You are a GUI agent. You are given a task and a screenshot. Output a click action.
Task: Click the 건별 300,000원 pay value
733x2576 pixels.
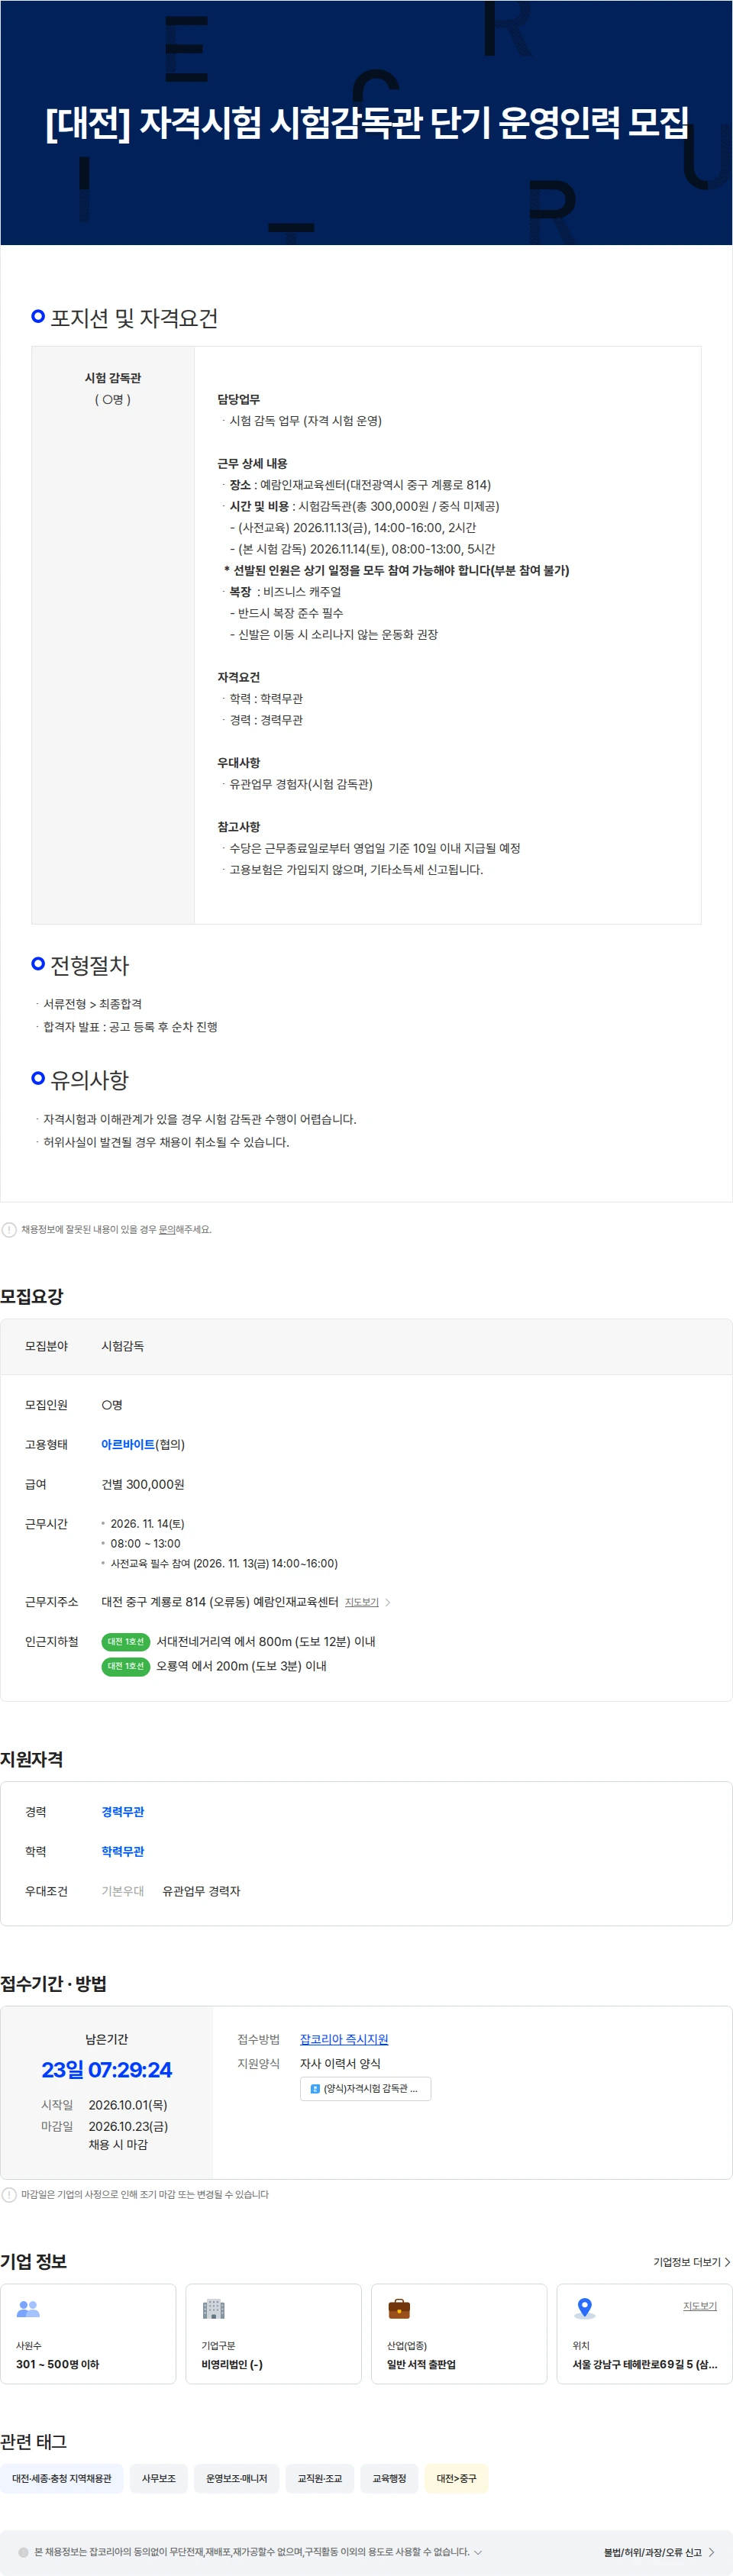tap(143, 1485)
